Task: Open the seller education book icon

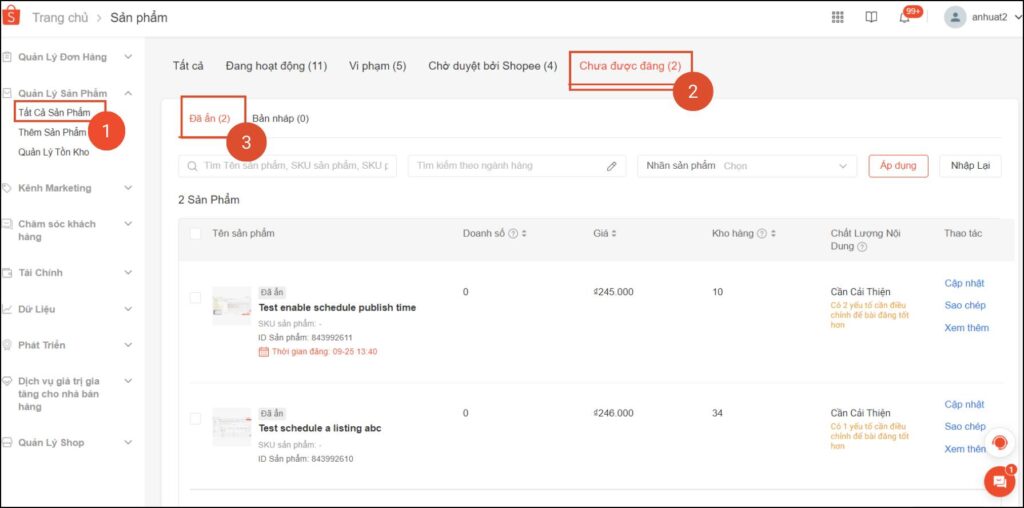Action: point(871,17)
